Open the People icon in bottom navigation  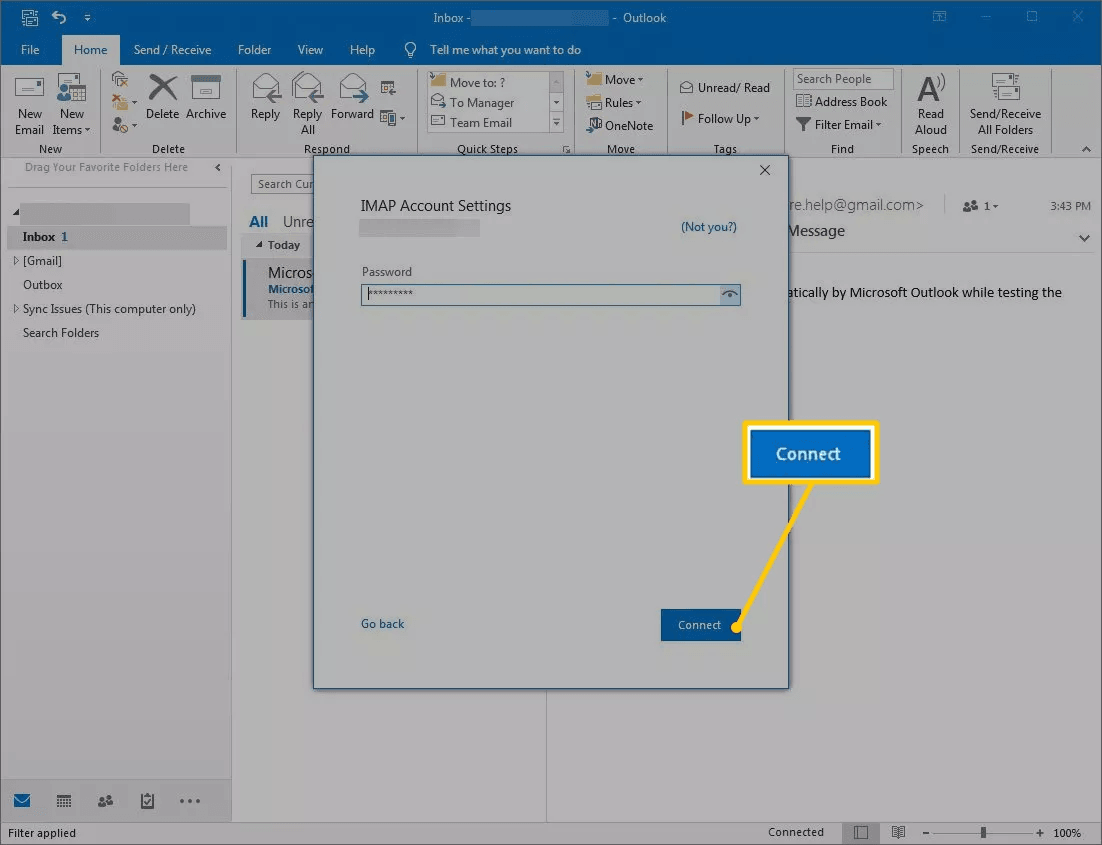tap(105, 801)
